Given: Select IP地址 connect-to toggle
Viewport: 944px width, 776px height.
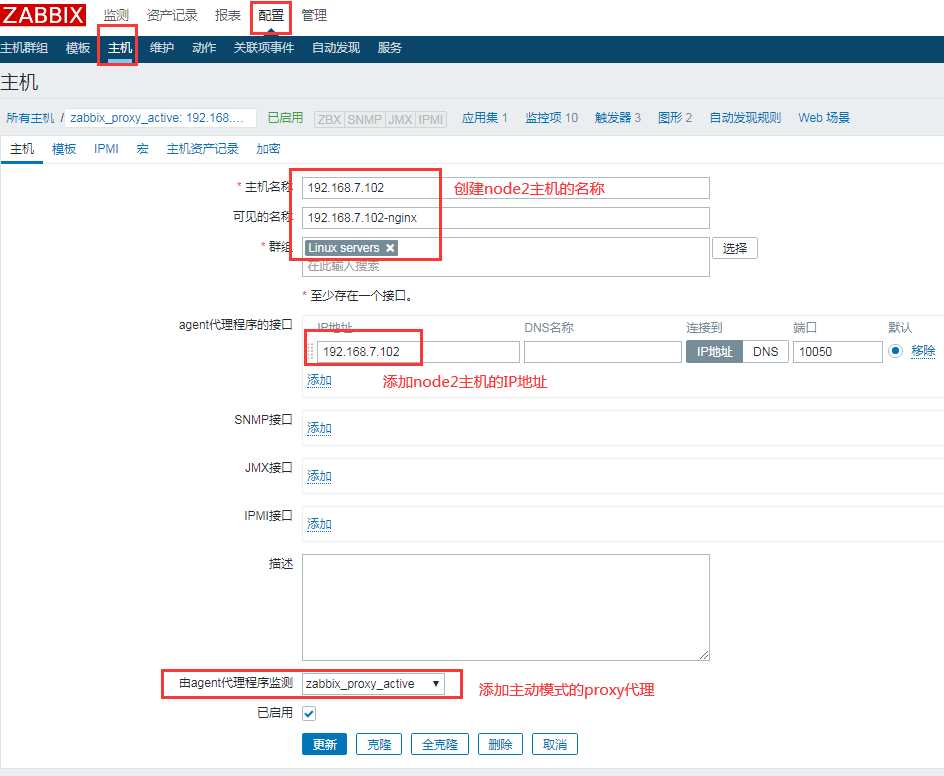Looking at the screenshot, I should coord(715,352).
